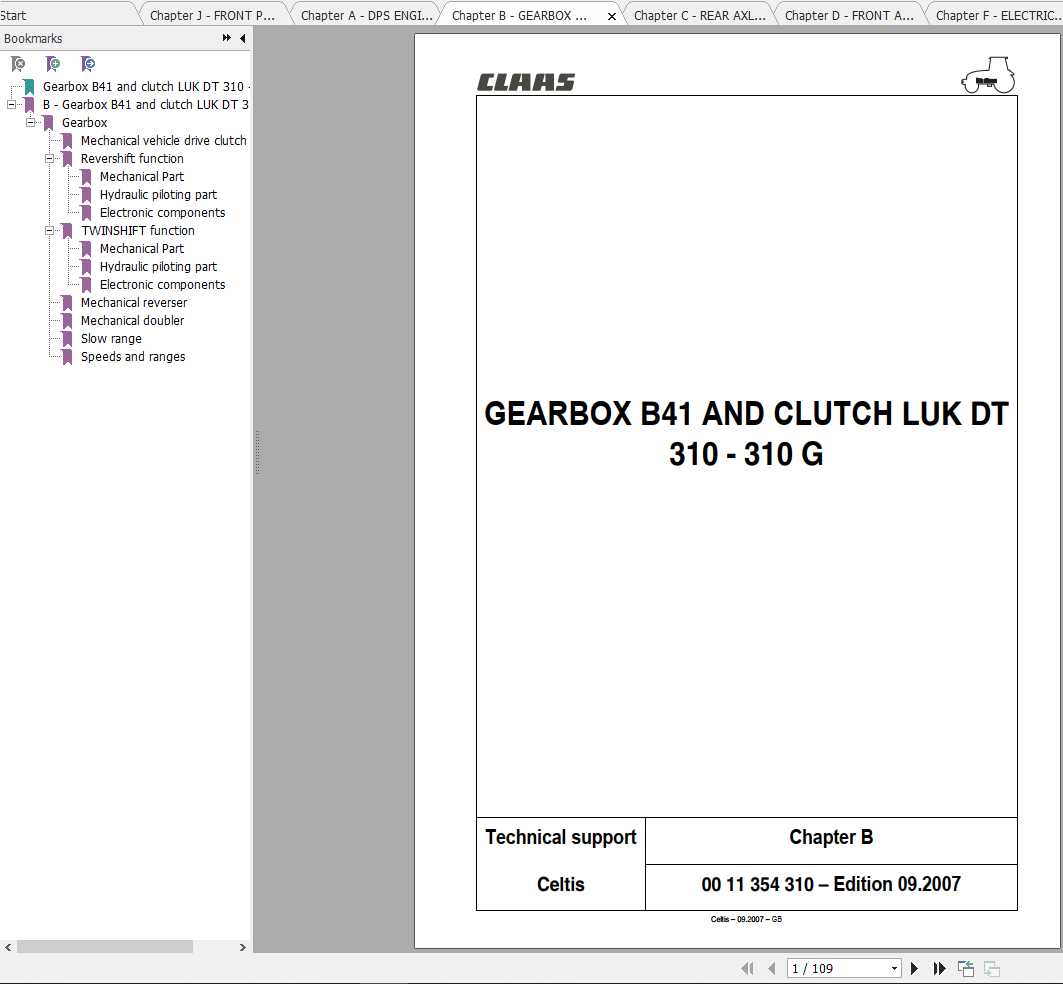
Task: Open Electronic components under TWINSHIFT function
Action: [162, 284]
